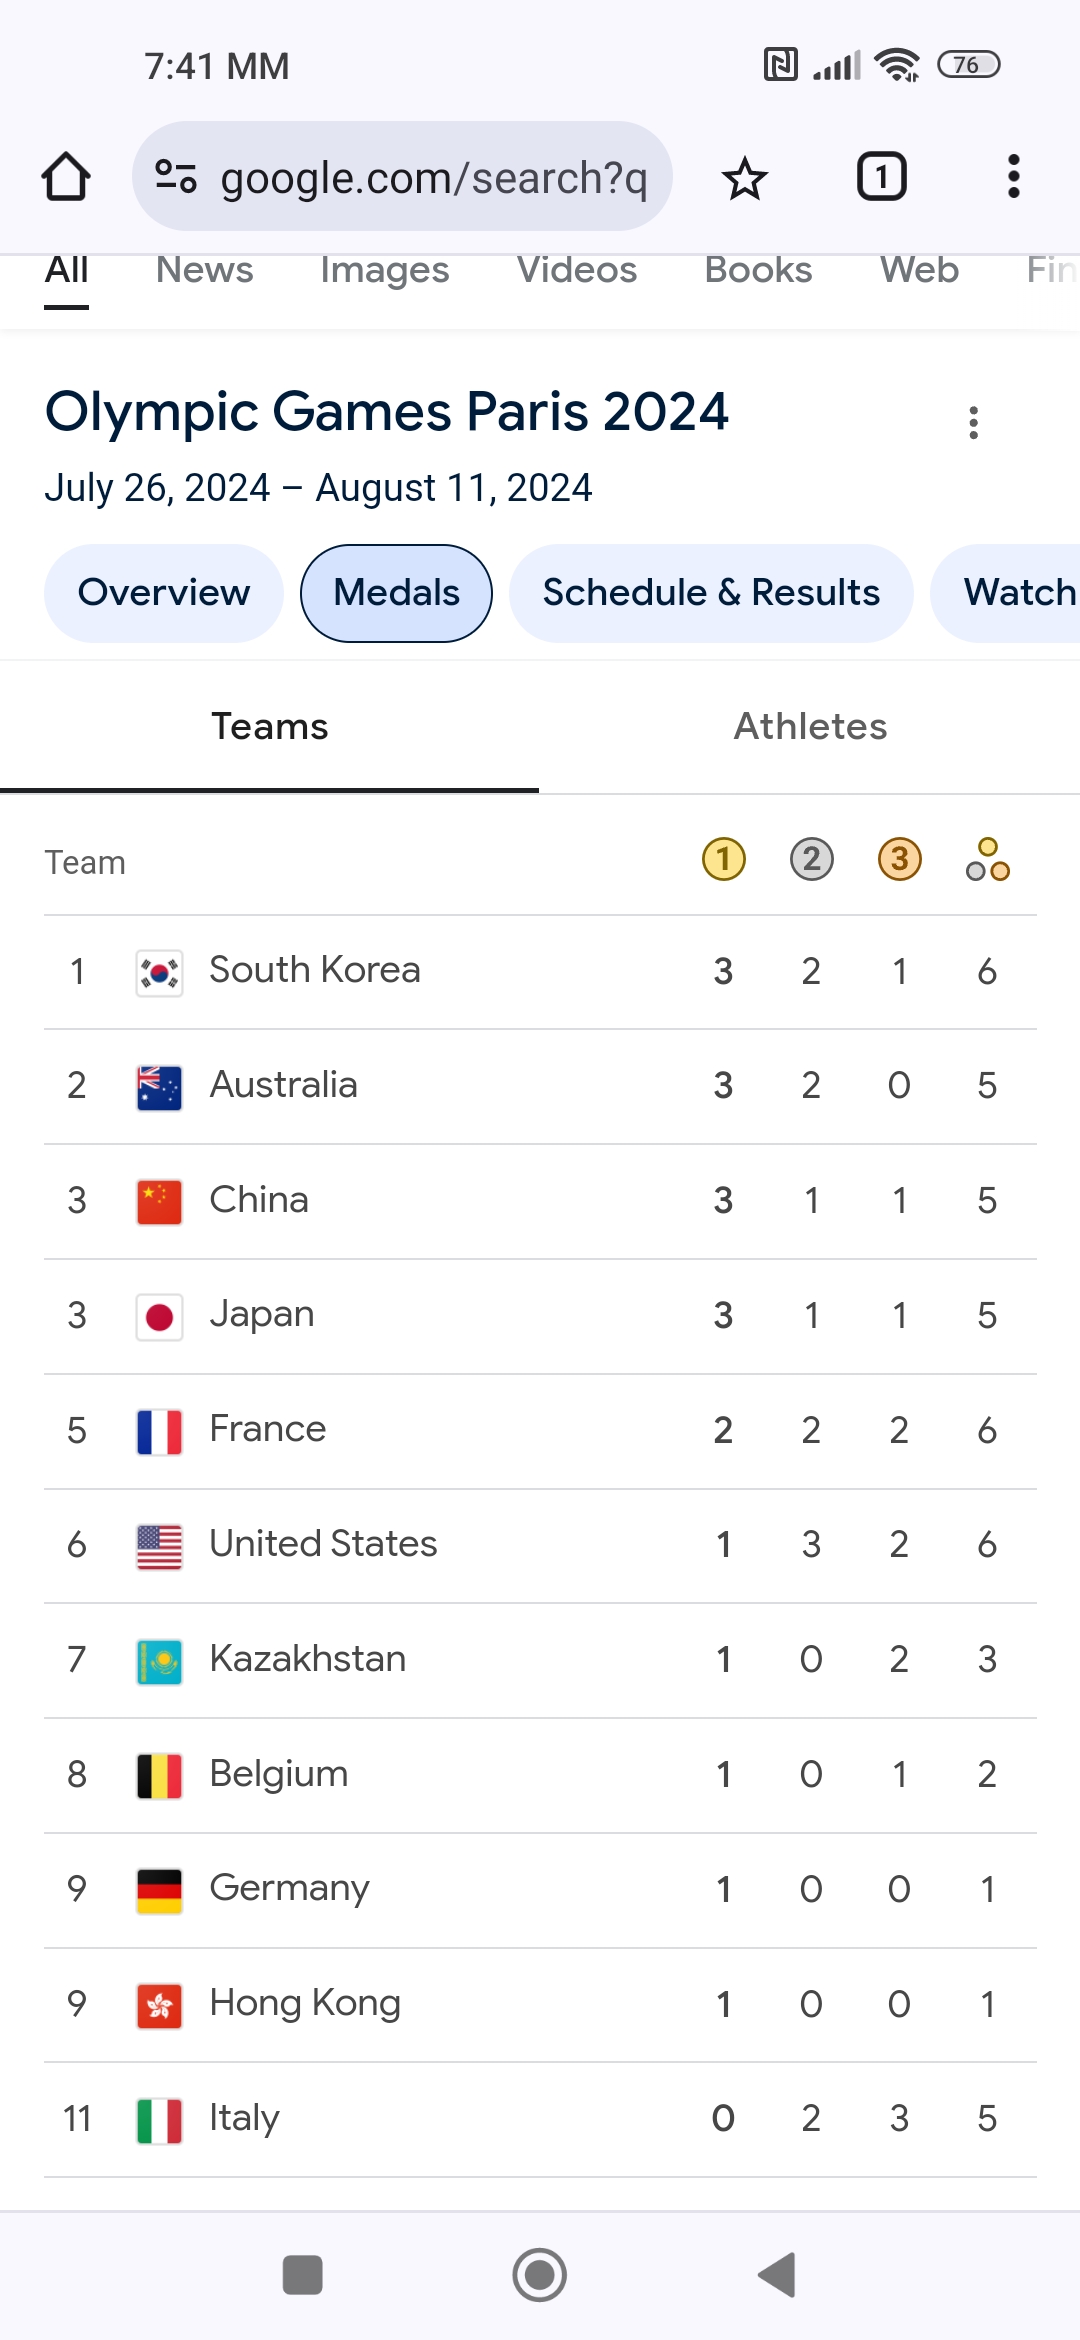Tap the United States flag

(159, 1546)
